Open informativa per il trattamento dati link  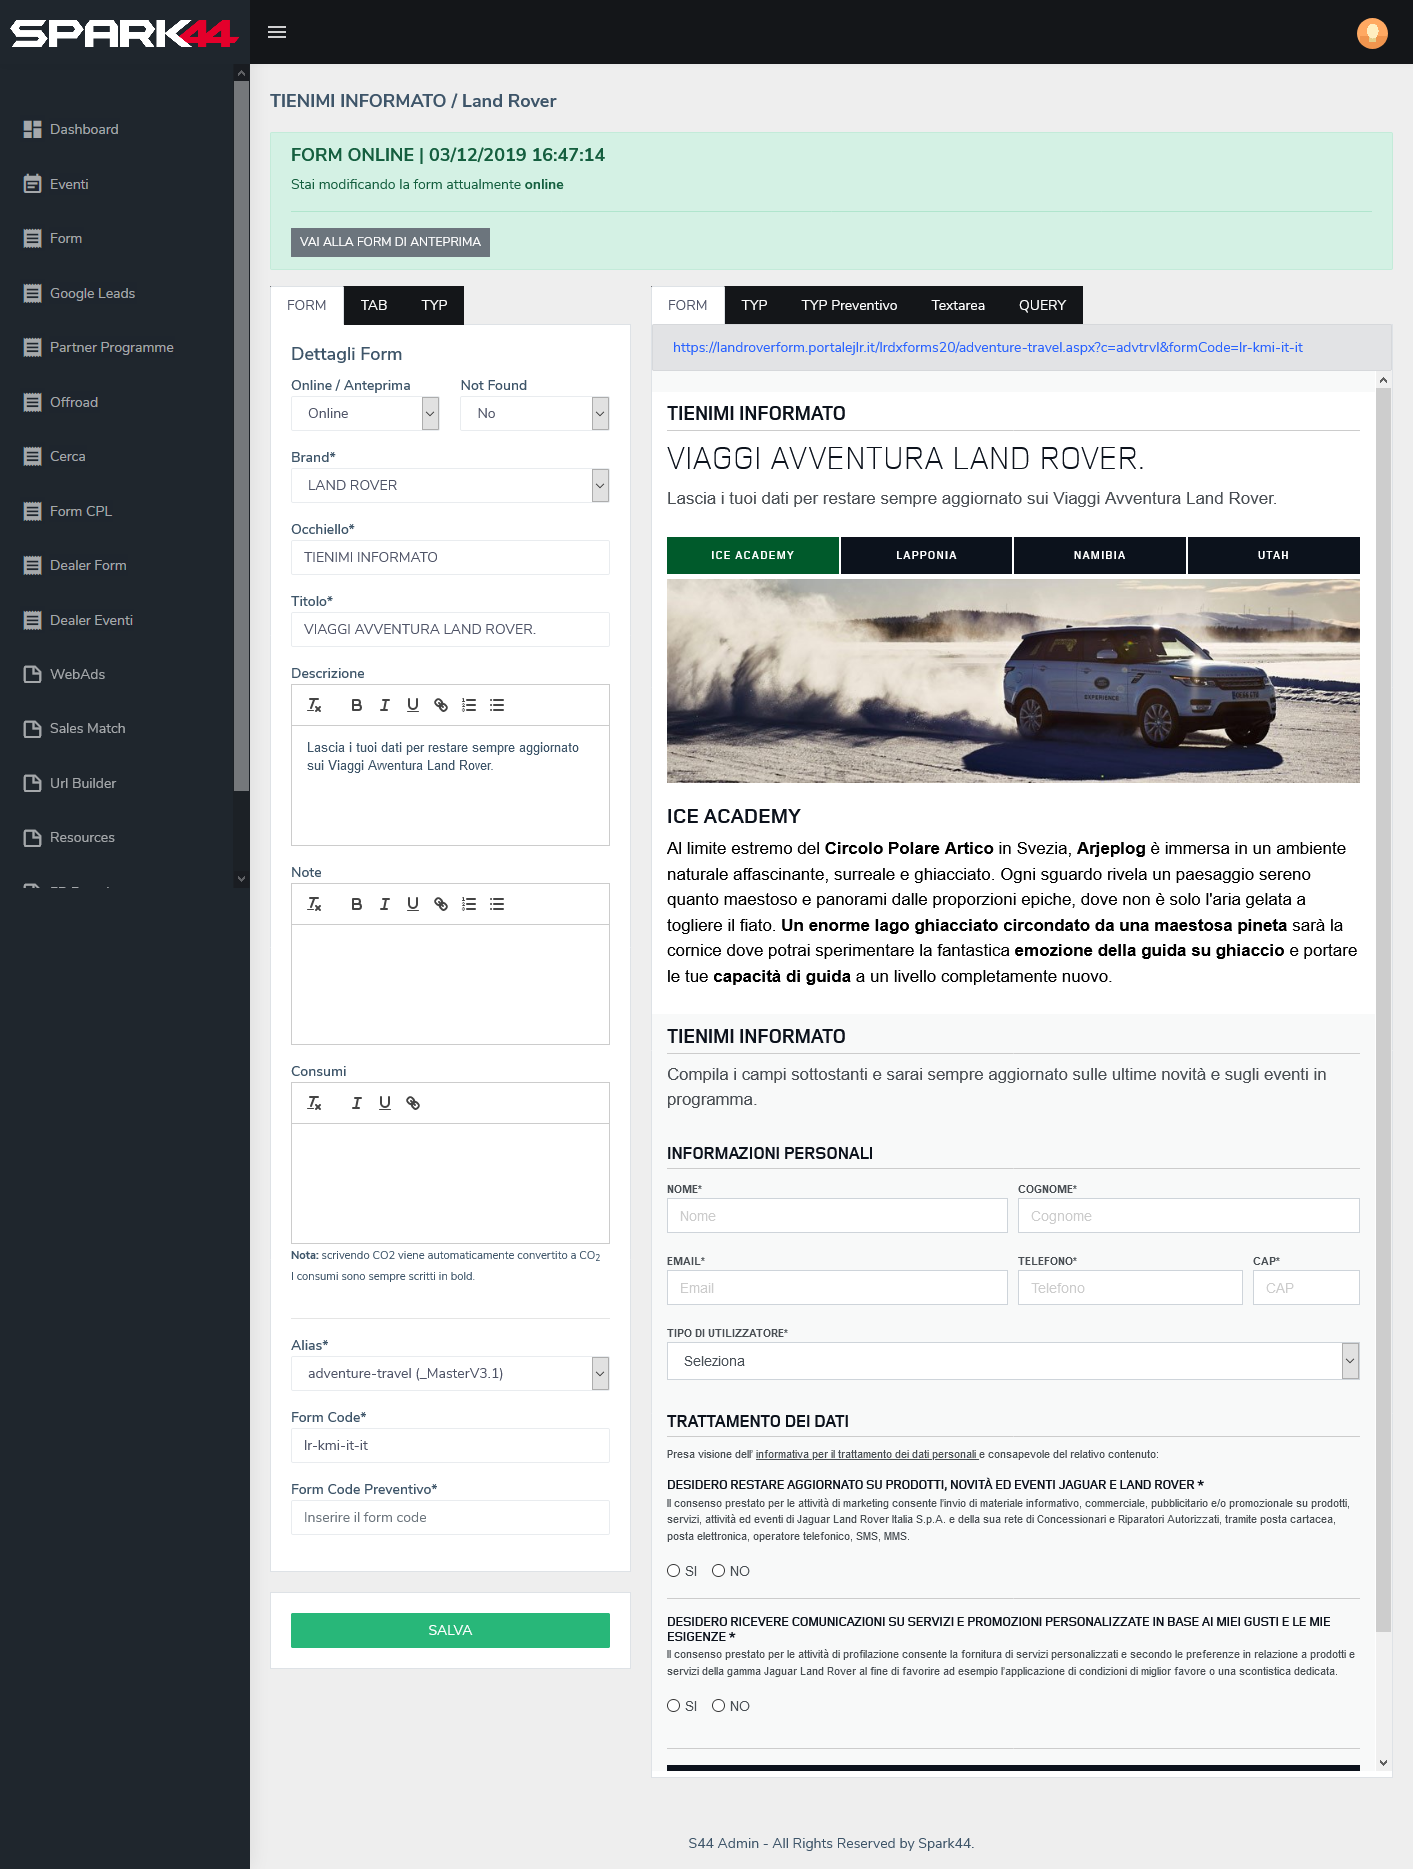coord(866,1454)
